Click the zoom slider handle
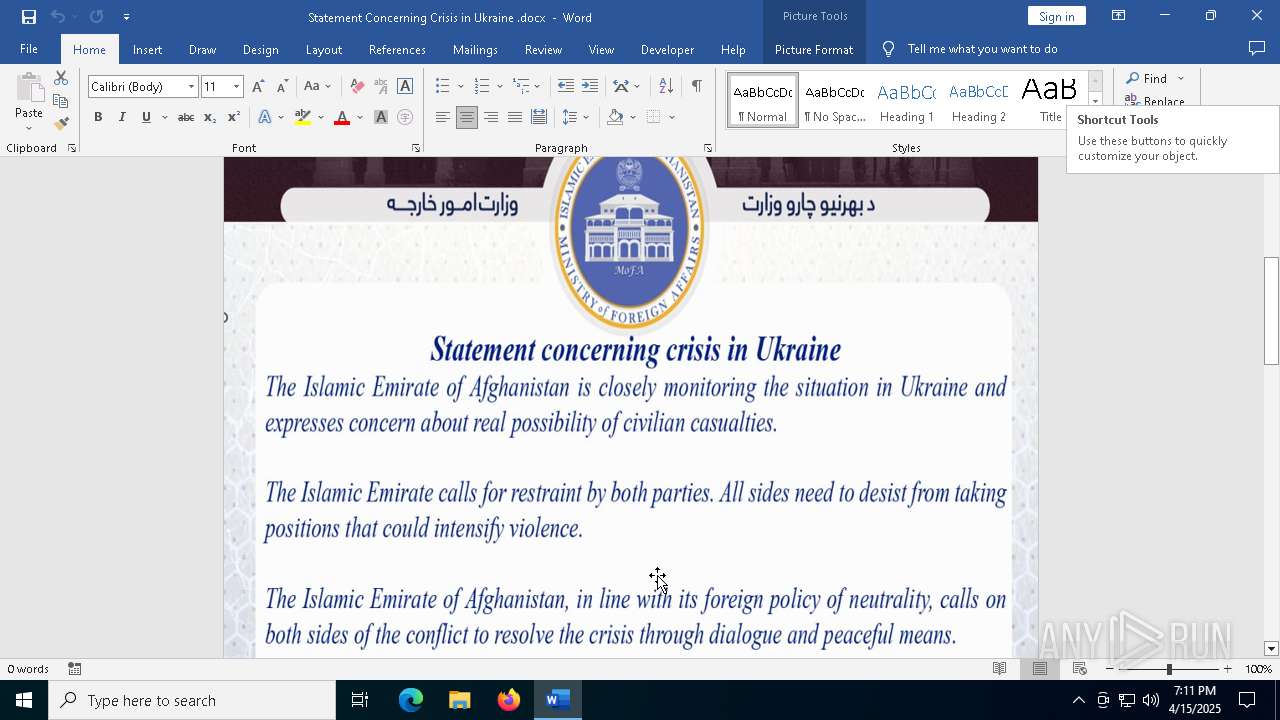This screenshot has height=720, width=1280. click(x=1169, y=669)
